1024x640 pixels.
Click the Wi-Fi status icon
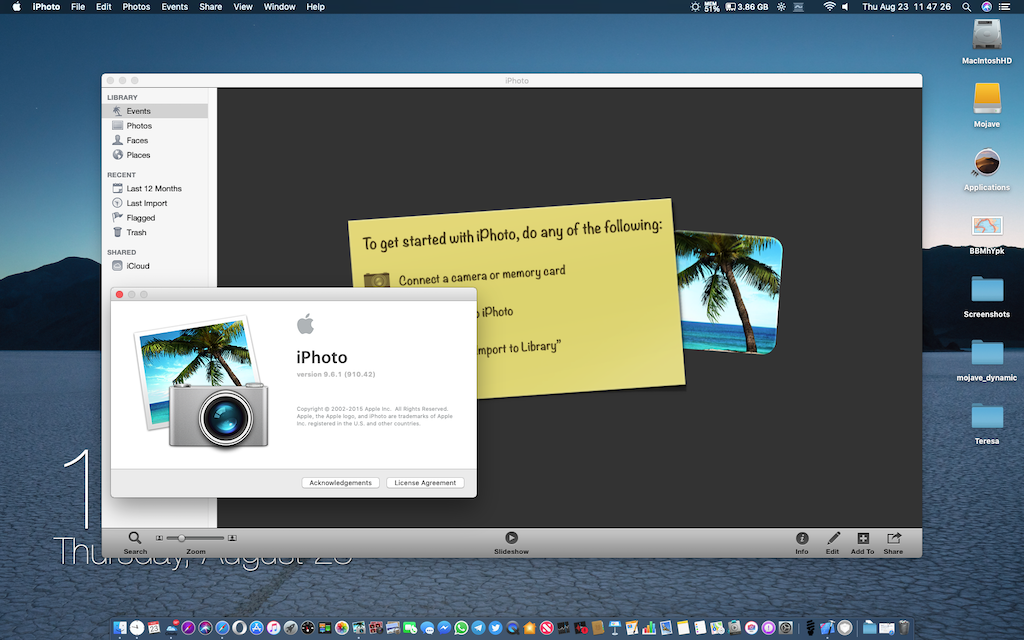point(829,7)
